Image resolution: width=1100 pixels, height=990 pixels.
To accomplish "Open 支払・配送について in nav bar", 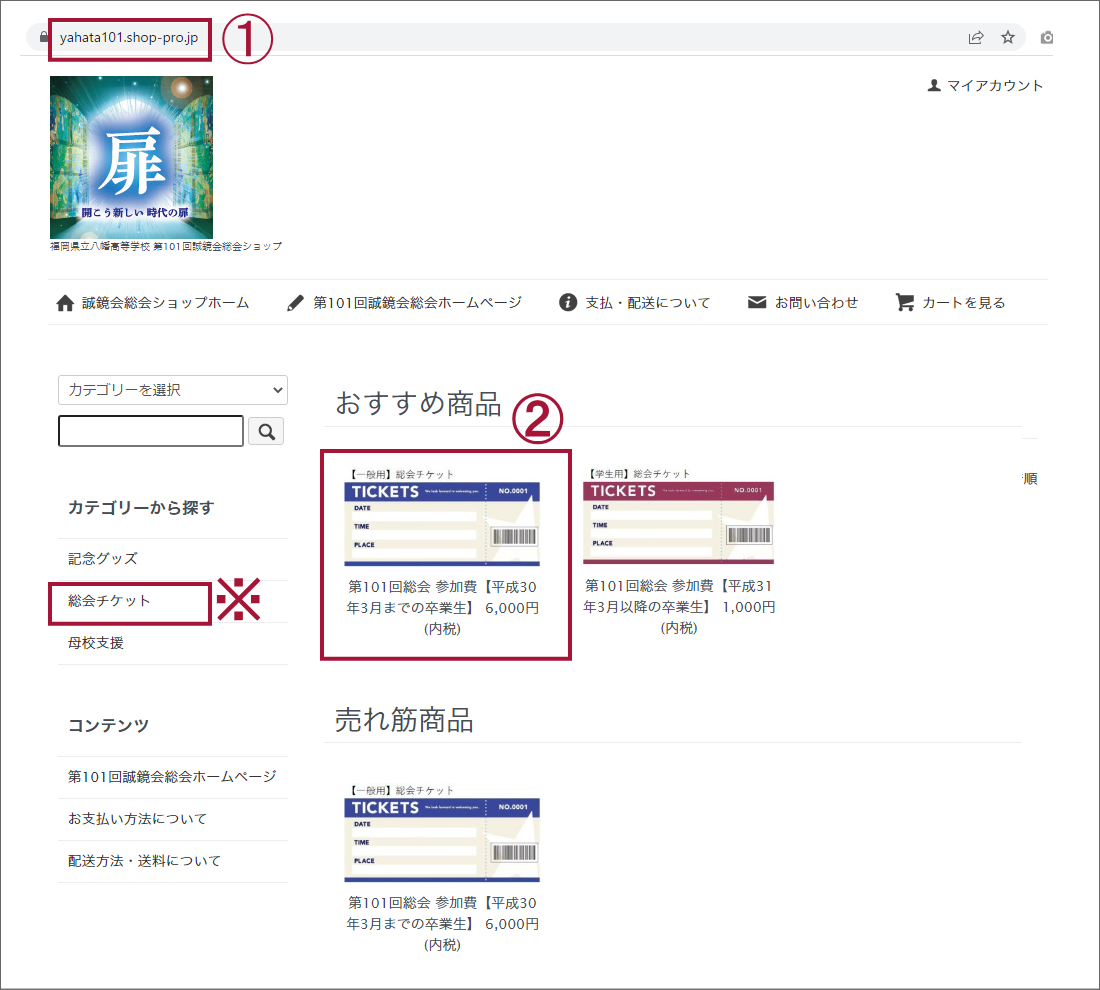I will point(635,303).
